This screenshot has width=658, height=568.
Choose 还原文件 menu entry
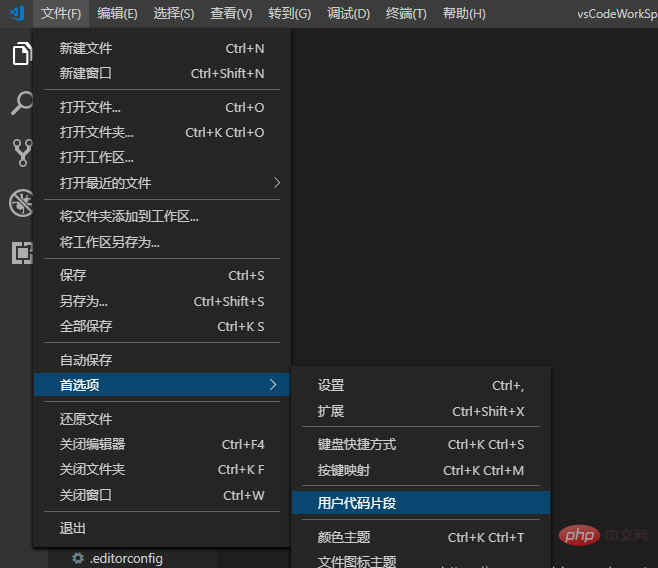pyautogui.click(x=162, y=419)
